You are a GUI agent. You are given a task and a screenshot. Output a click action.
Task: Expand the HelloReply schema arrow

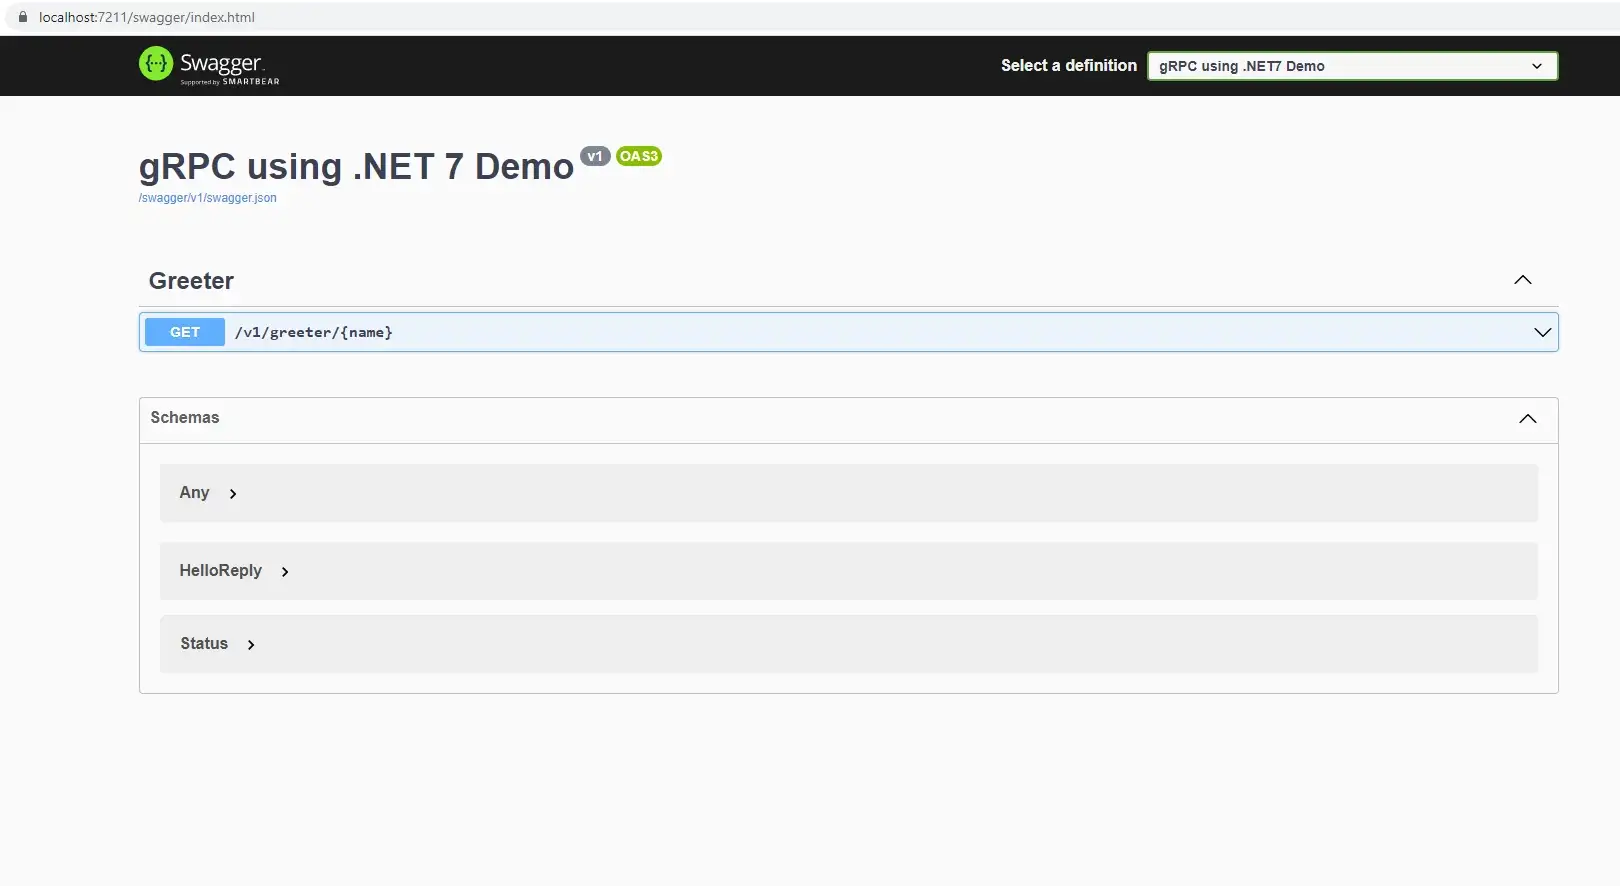285,572
